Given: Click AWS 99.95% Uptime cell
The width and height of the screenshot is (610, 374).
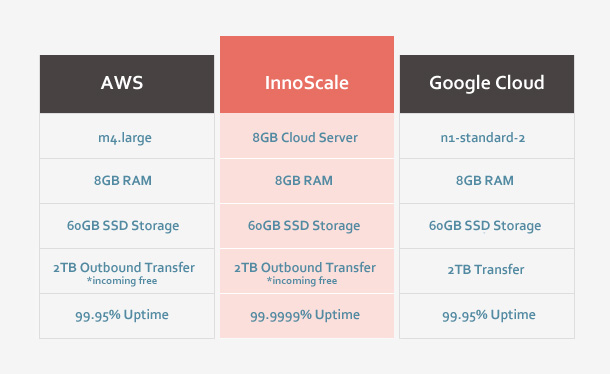Looking at the screenshot, I should click(127, 316).
